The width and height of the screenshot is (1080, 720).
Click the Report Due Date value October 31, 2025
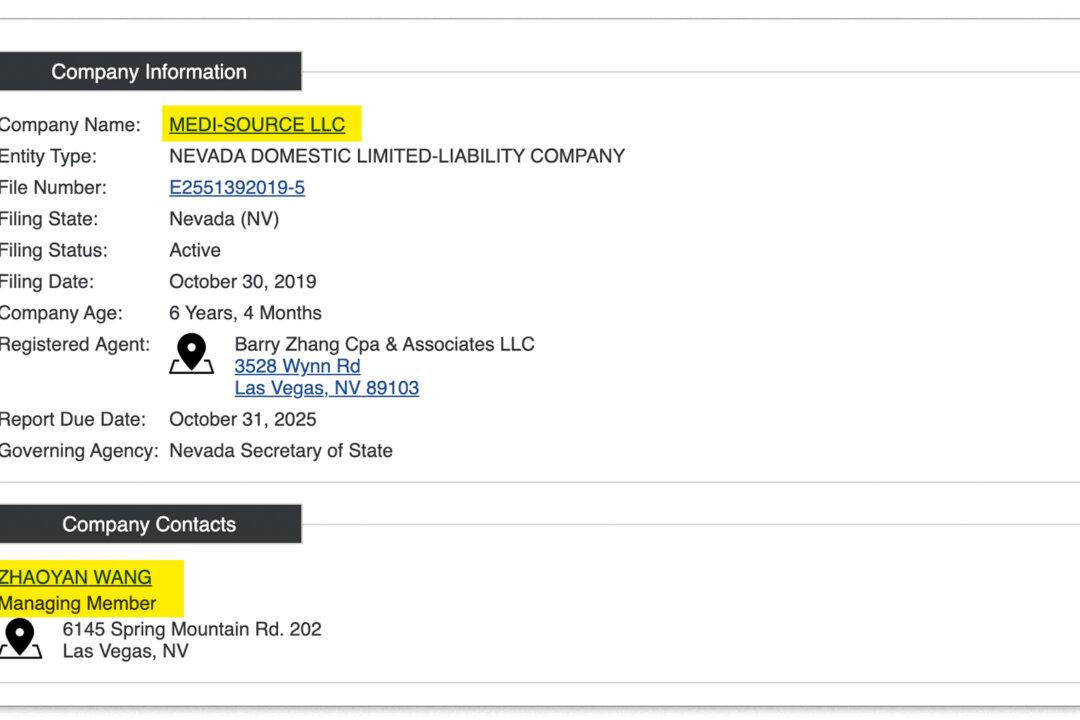pyautogui.click(x=243, y=419)
